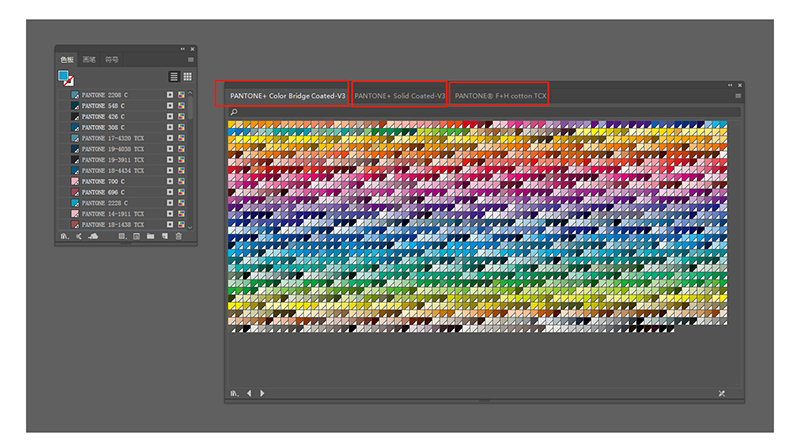Switch to PANTONE+ Solid Coated-V3 tab

(x=399, y=96)
